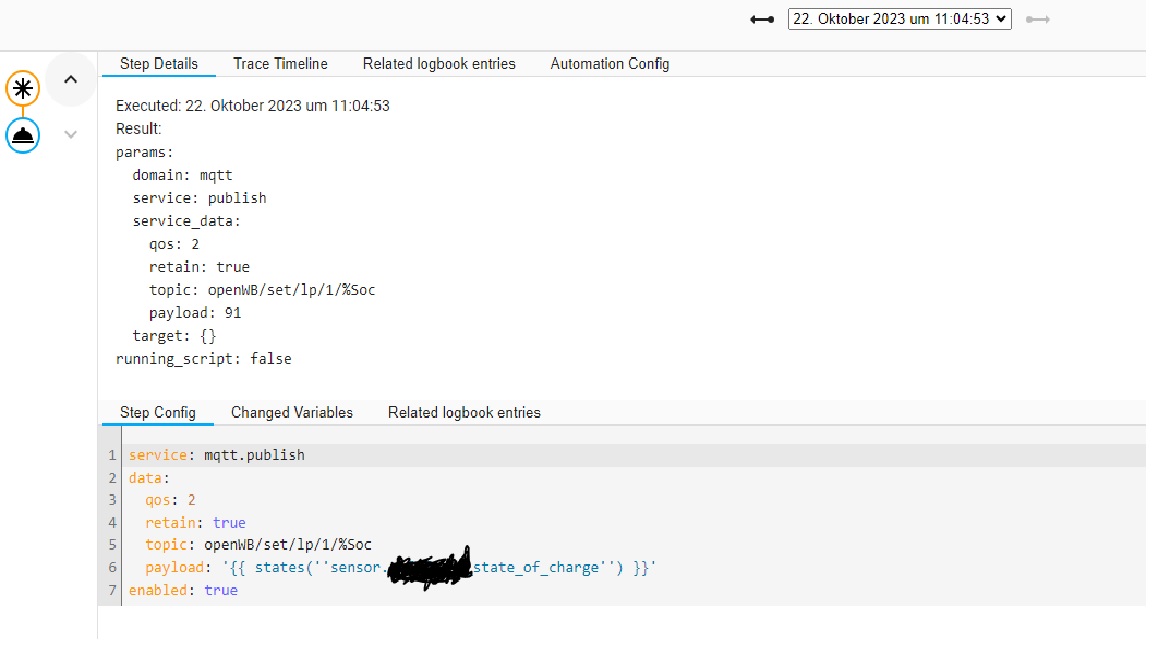Select the service call action node icon

pyautogui.click(x=23, y=135)
